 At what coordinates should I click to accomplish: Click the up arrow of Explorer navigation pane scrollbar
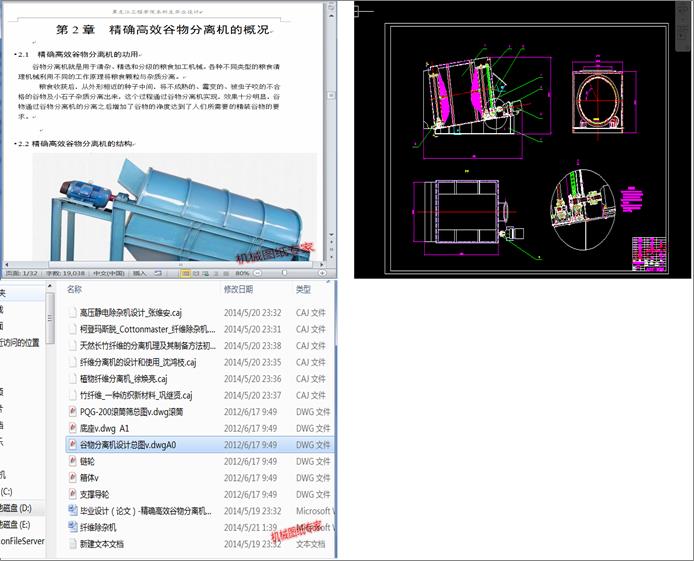50,287
